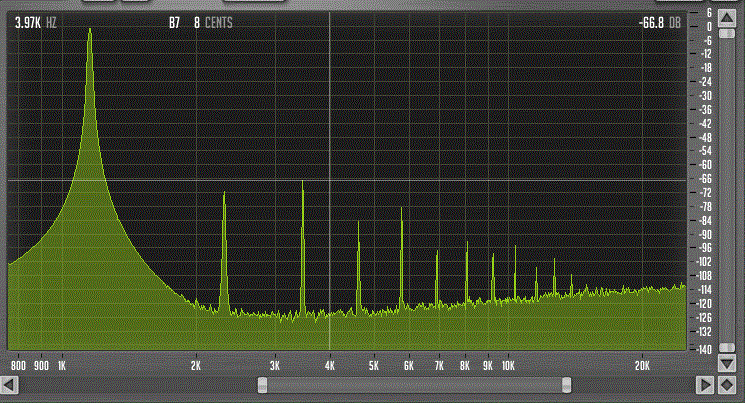Click the 7K label on the frequency axis
The width and height of the screenshot is (745, 403).
(439, 366)
